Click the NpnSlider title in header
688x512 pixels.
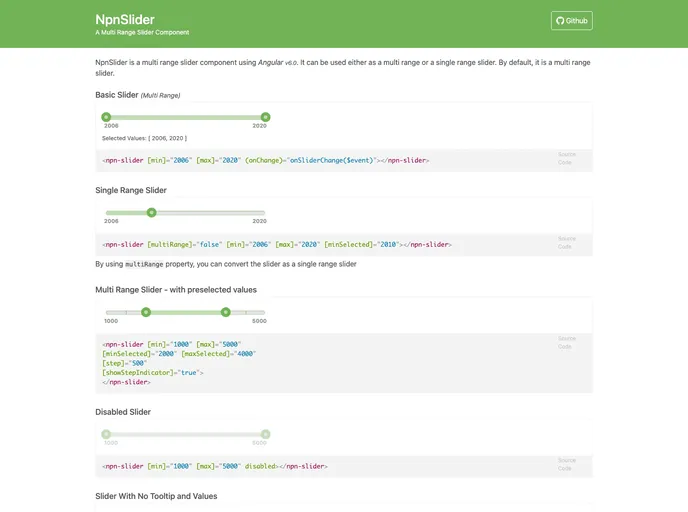pos(125,20)
